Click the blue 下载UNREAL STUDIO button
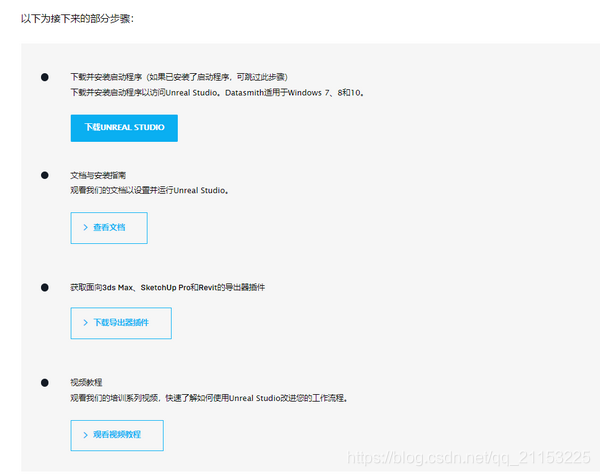The width and height of the screenshot is (600, 476). [x=124, y=128]
